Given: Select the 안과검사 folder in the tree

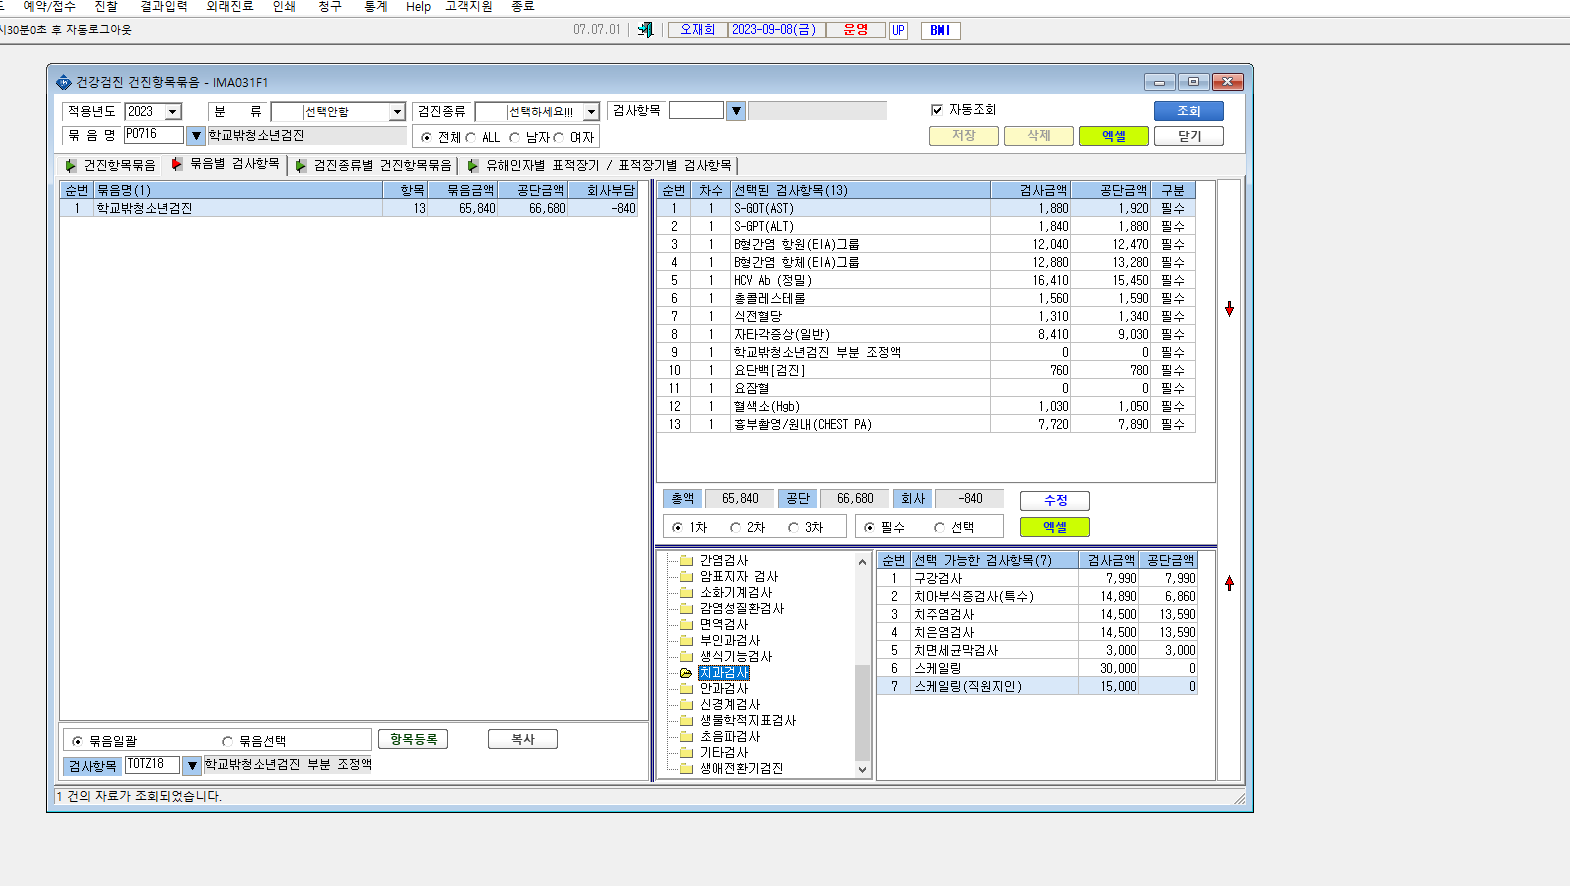Looking at the screenshot, I should coord(724,689).
